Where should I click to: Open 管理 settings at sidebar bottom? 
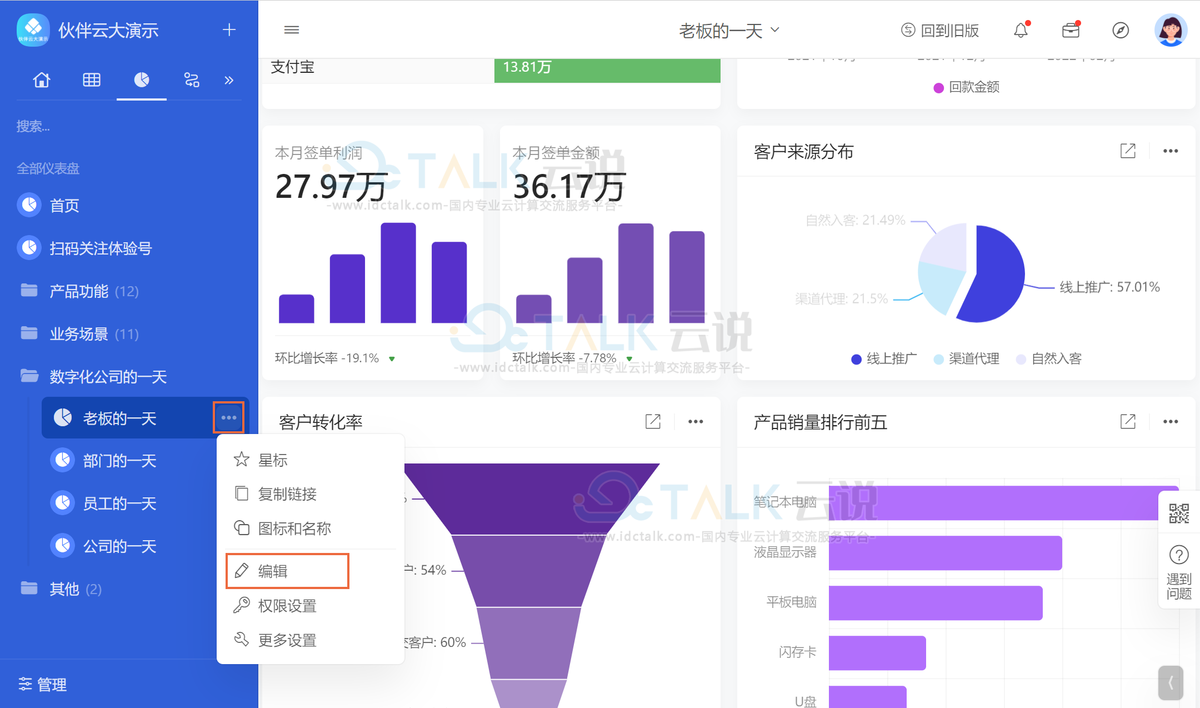(x=43, y=685)
